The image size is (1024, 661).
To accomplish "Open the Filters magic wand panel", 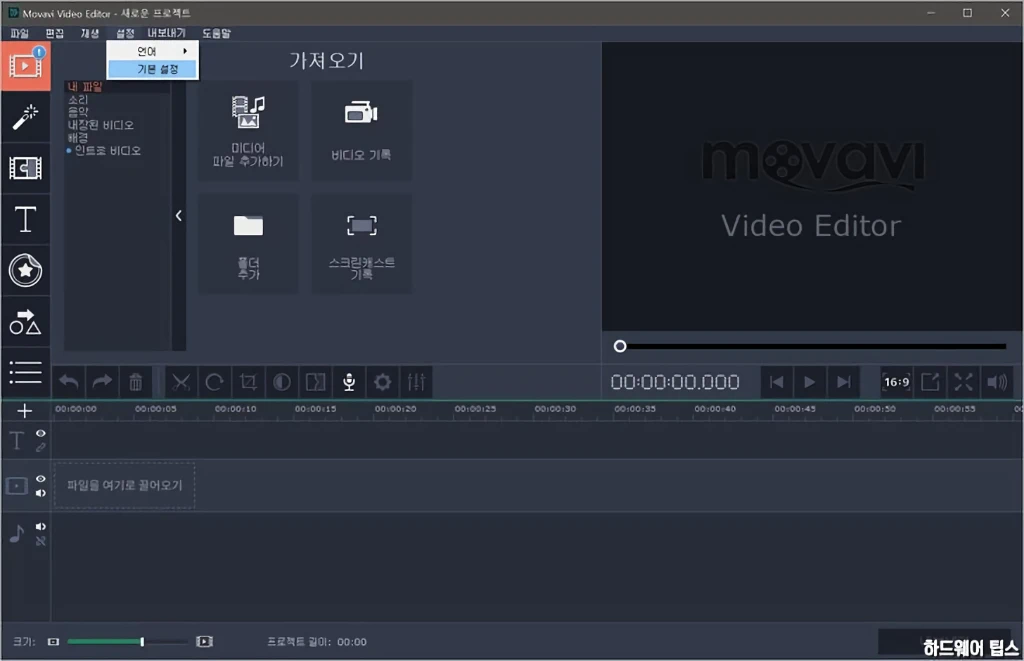I will pyautogui.click(x=25, y=117).
